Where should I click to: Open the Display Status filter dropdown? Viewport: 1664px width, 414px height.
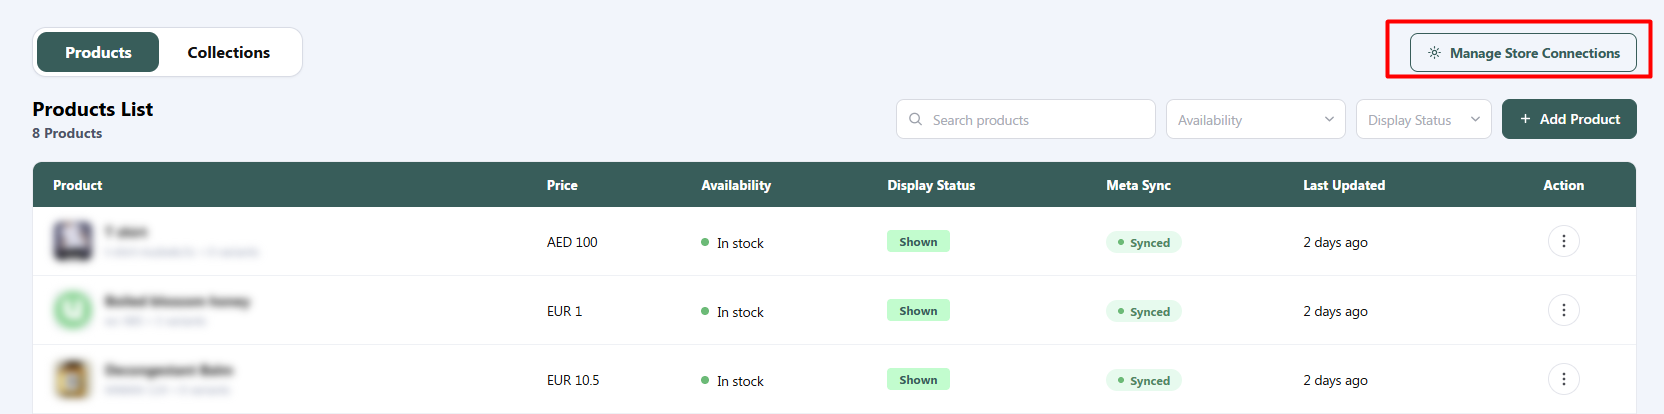click(1423, 119)
